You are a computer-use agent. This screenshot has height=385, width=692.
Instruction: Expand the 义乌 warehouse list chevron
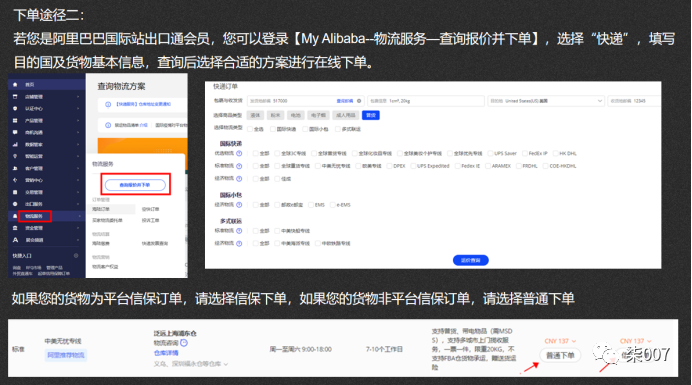pos(226,364)
